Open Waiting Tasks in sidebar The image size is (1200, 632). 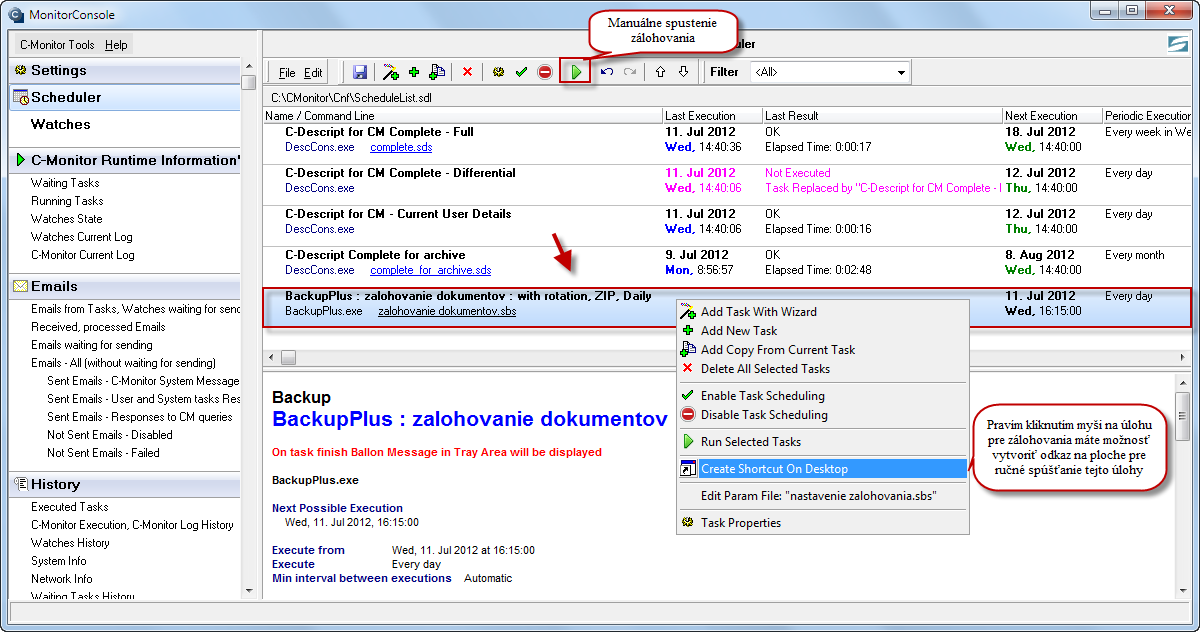[65, 183]
